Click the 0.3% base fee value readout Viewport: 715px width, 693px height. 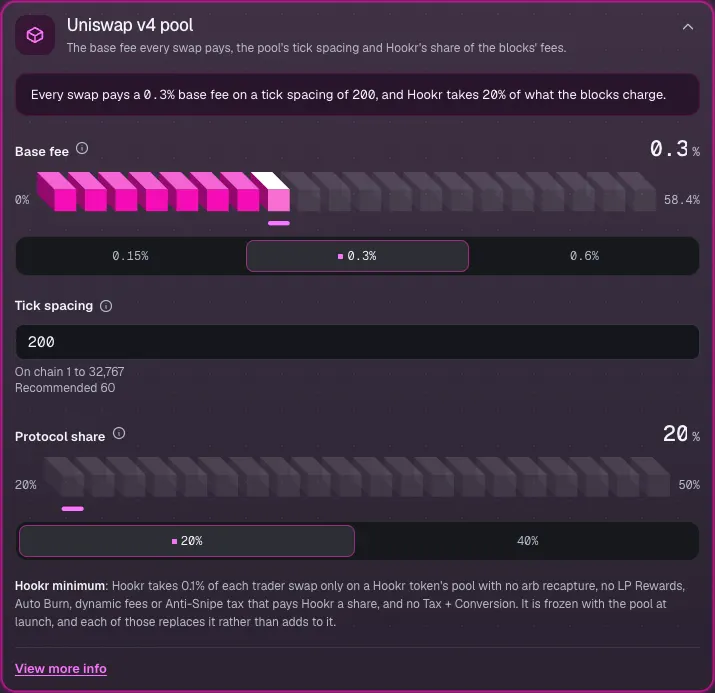pyautogui.click(x=674, y=149)
